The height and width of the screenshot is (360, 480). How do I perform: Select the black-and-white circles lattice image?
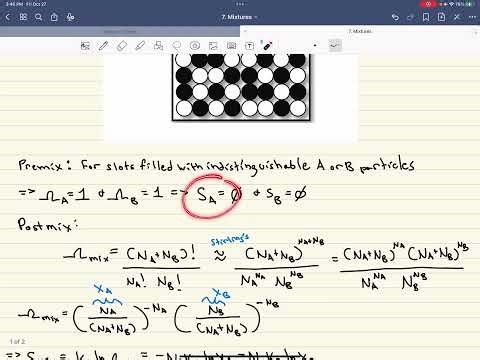click(242, 88)
